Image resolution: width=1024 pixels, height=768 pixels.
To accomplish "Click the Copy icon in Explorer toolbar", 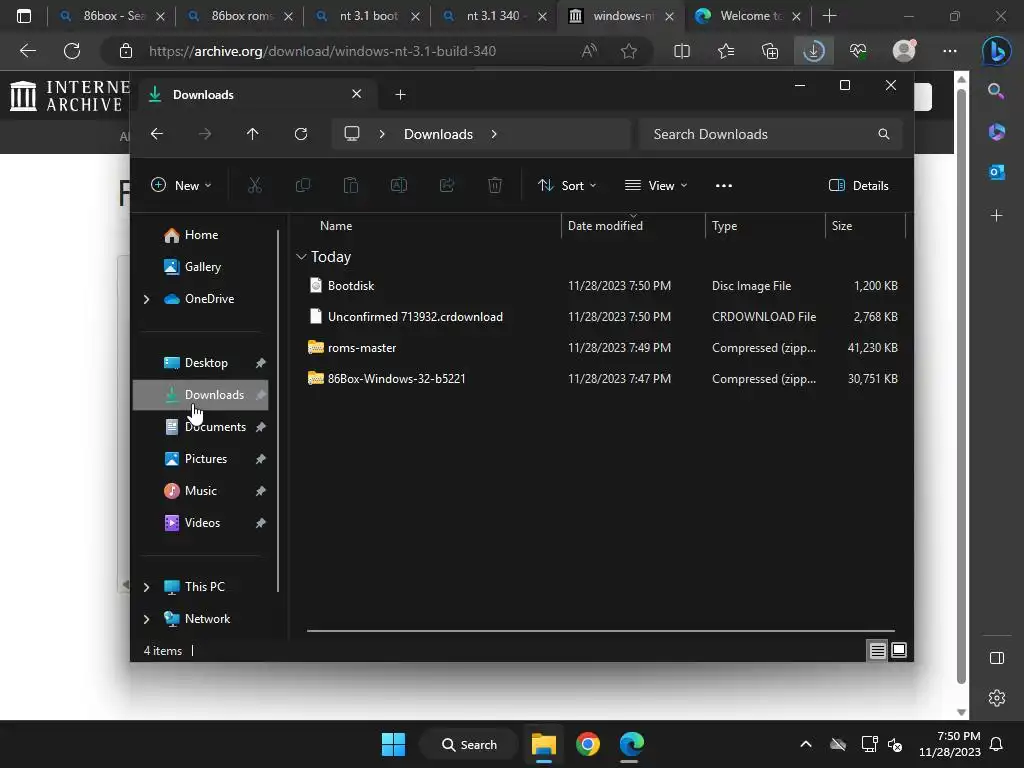I will (x=303, y=185).
